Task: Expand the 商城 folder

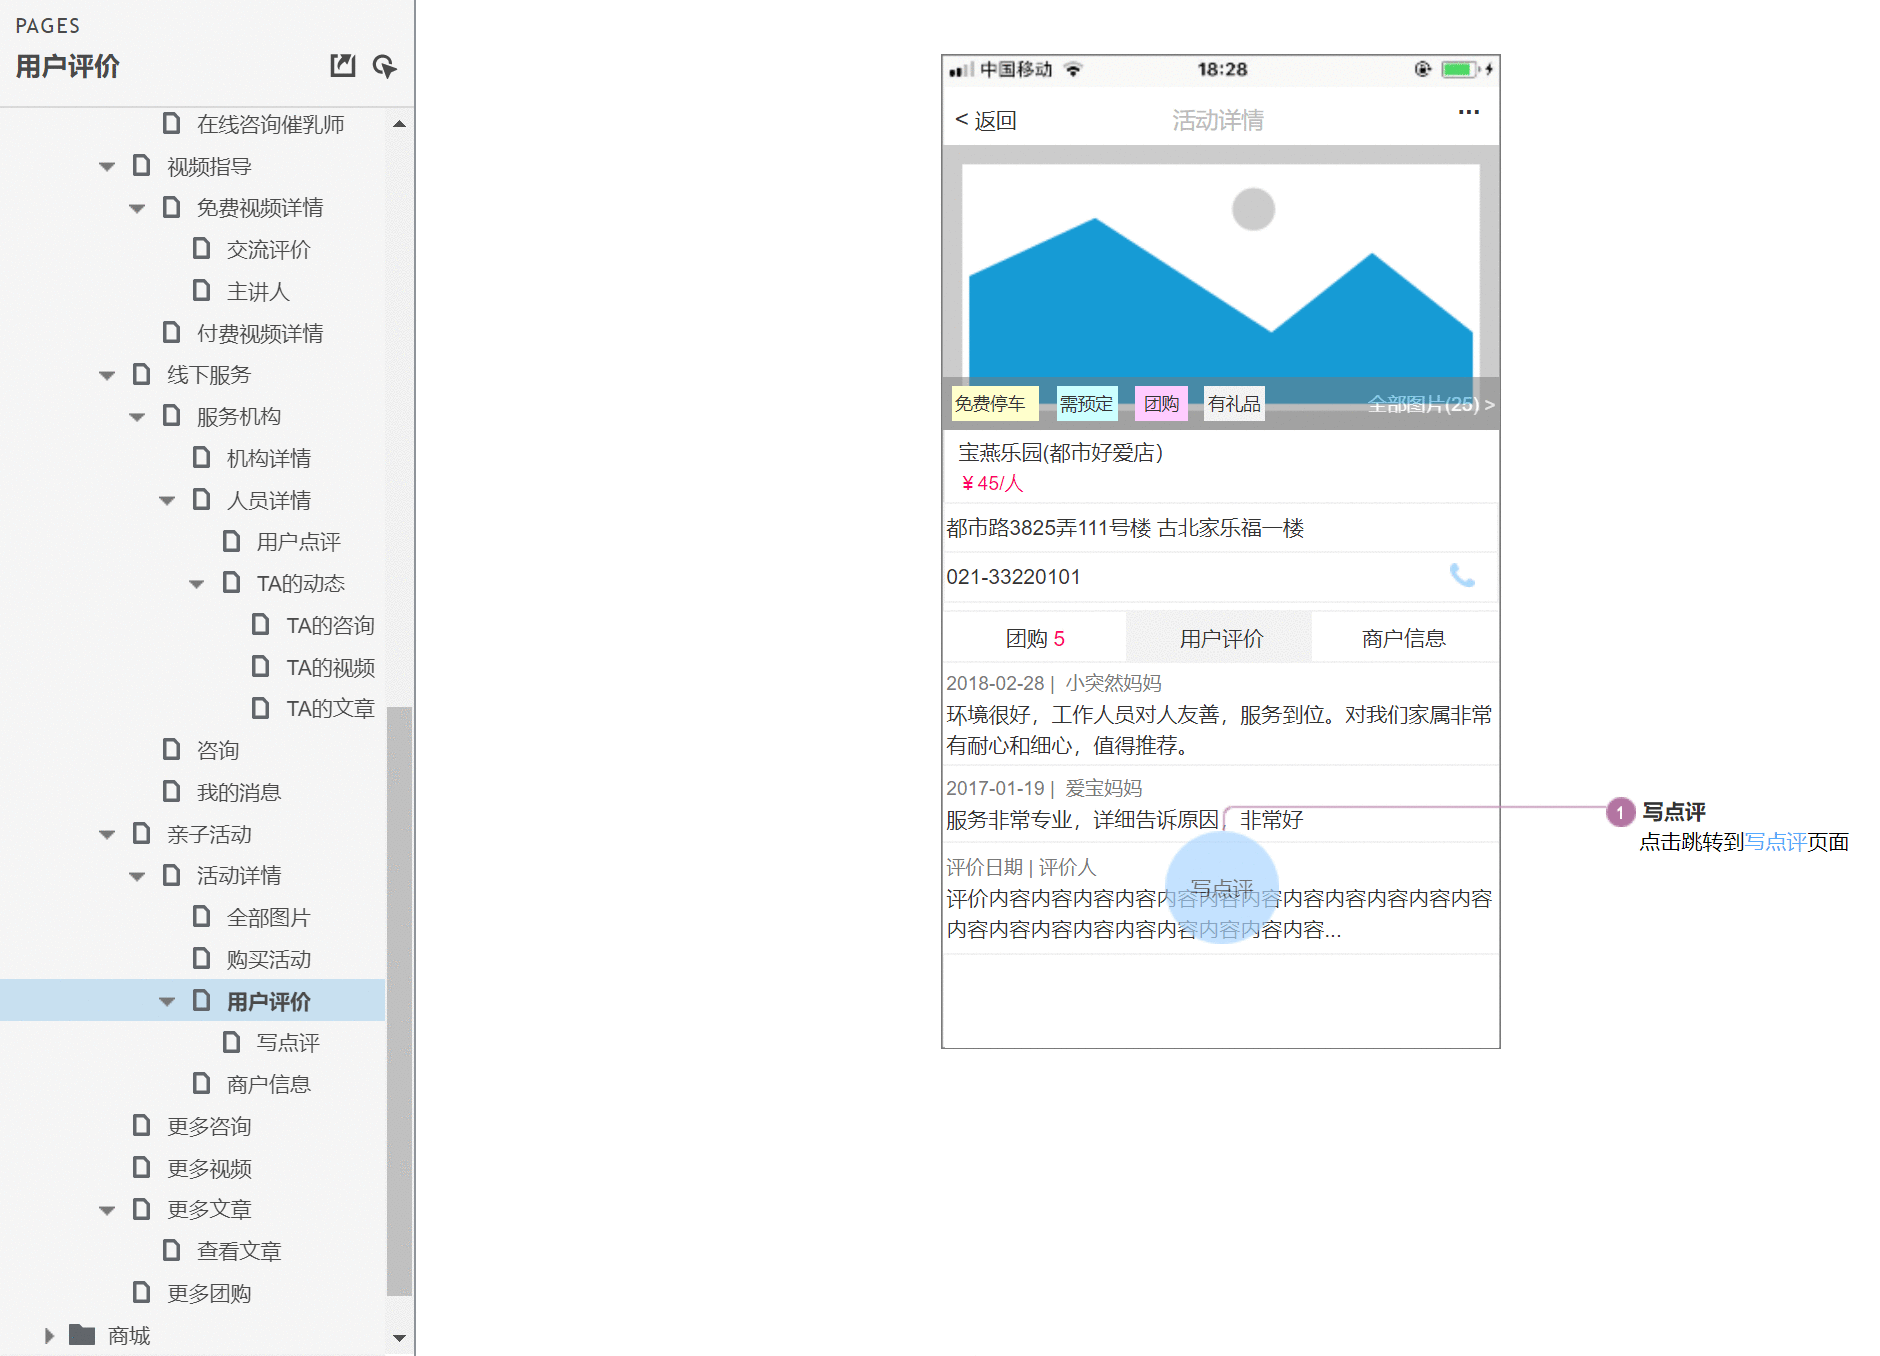Action: coord(49,1335)
